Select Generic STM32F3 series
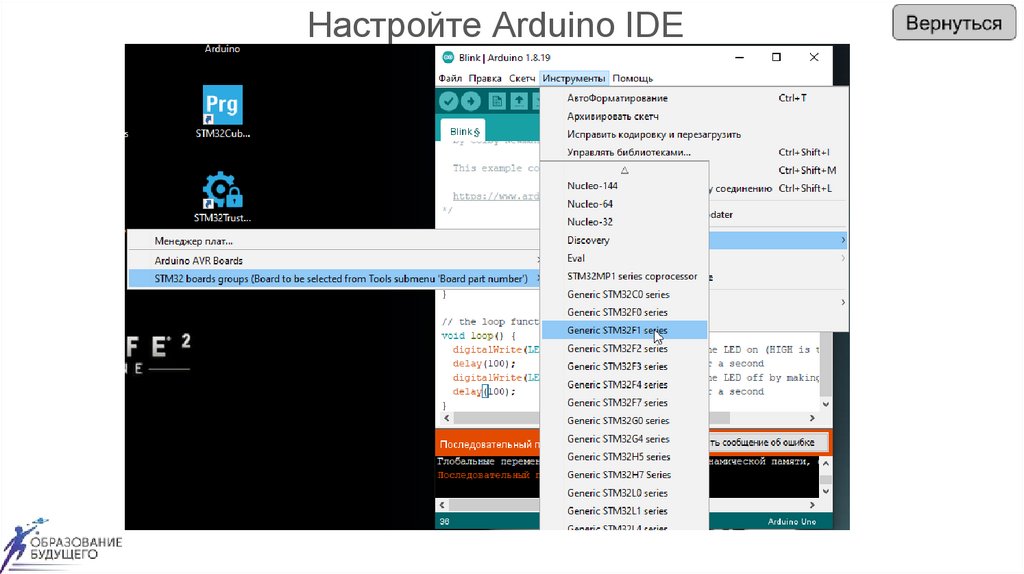This screenshot has height=574, width=1024. (624, 366)
